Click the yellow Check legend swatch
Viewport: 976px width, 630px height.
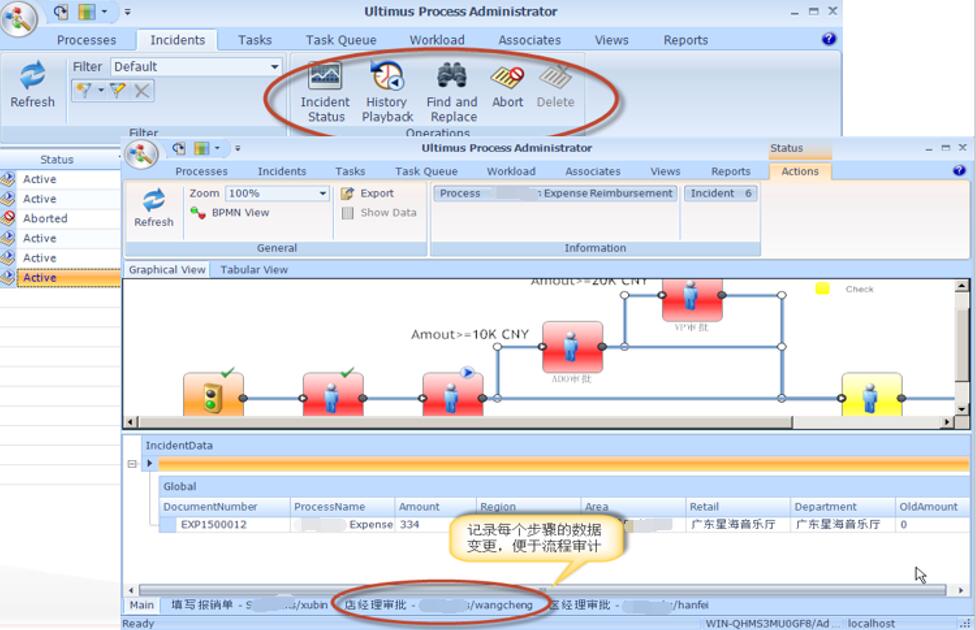point(822,289)
